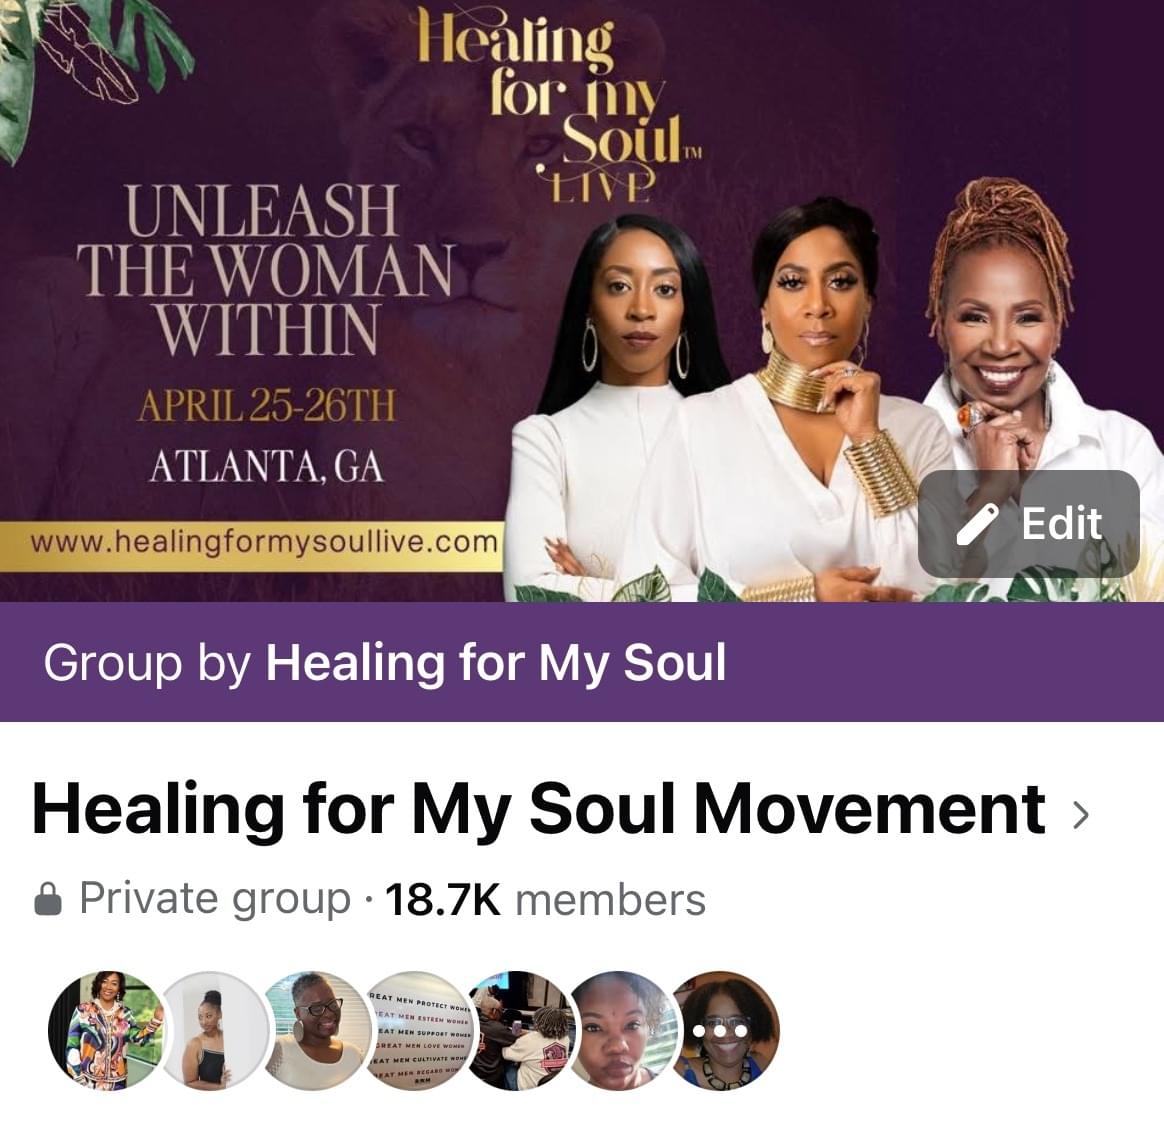Open the Healing for My Soul page link
Viewport: 1164px width, 1125px height.
coord(496,662)
